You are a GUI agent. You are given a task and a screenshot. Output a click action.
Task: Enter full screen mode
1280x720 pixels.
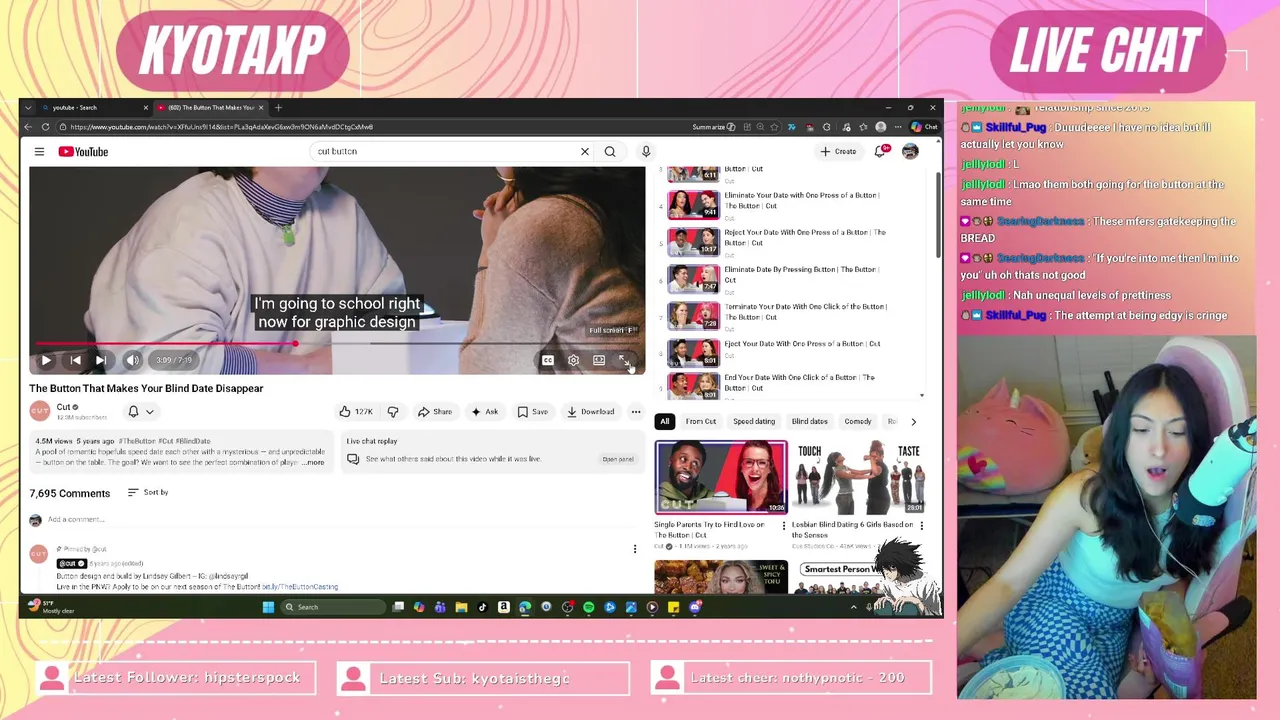[x=623, y=360]
